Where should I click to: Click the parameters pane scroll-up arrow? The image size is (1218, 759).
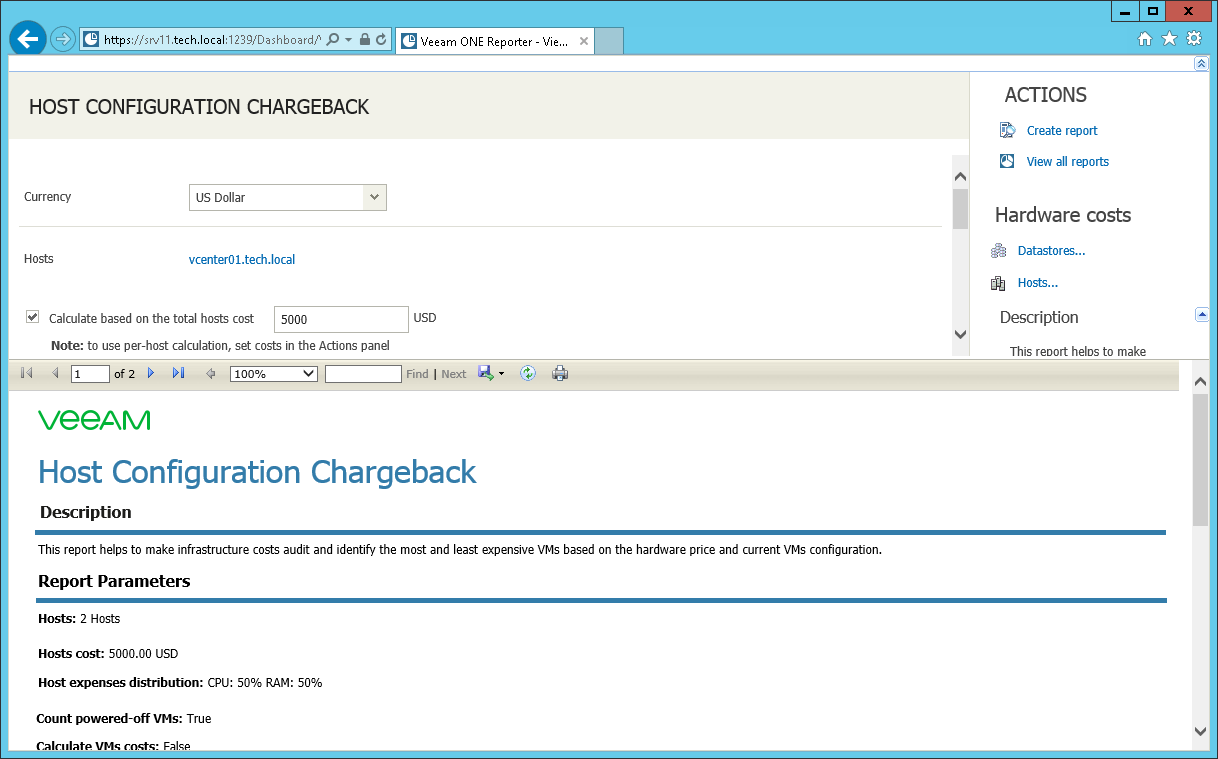960,177
